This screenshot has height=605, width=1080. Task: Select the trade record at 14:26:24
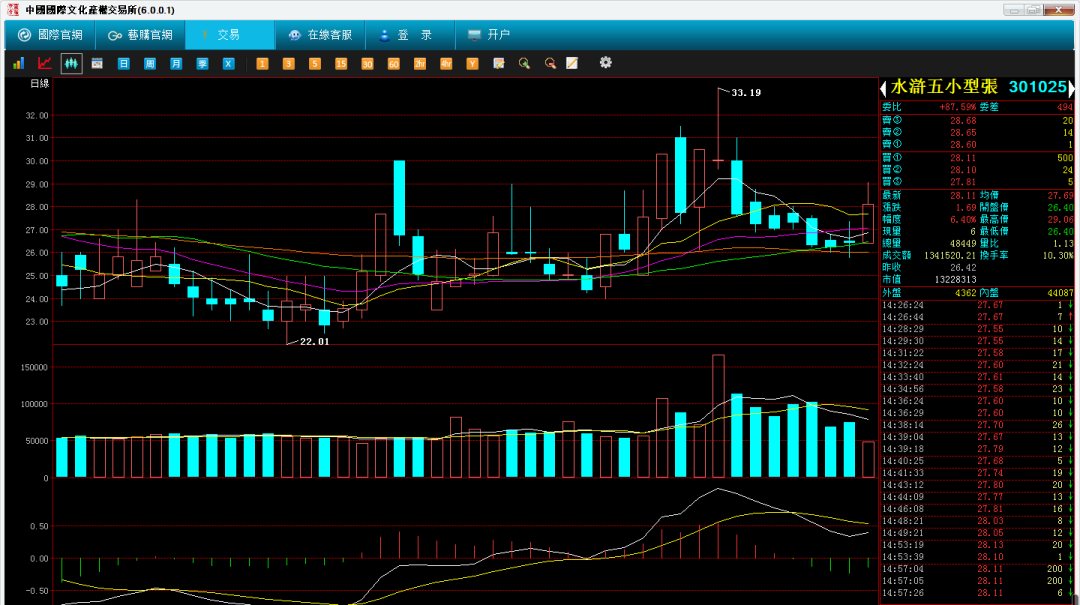977,305
